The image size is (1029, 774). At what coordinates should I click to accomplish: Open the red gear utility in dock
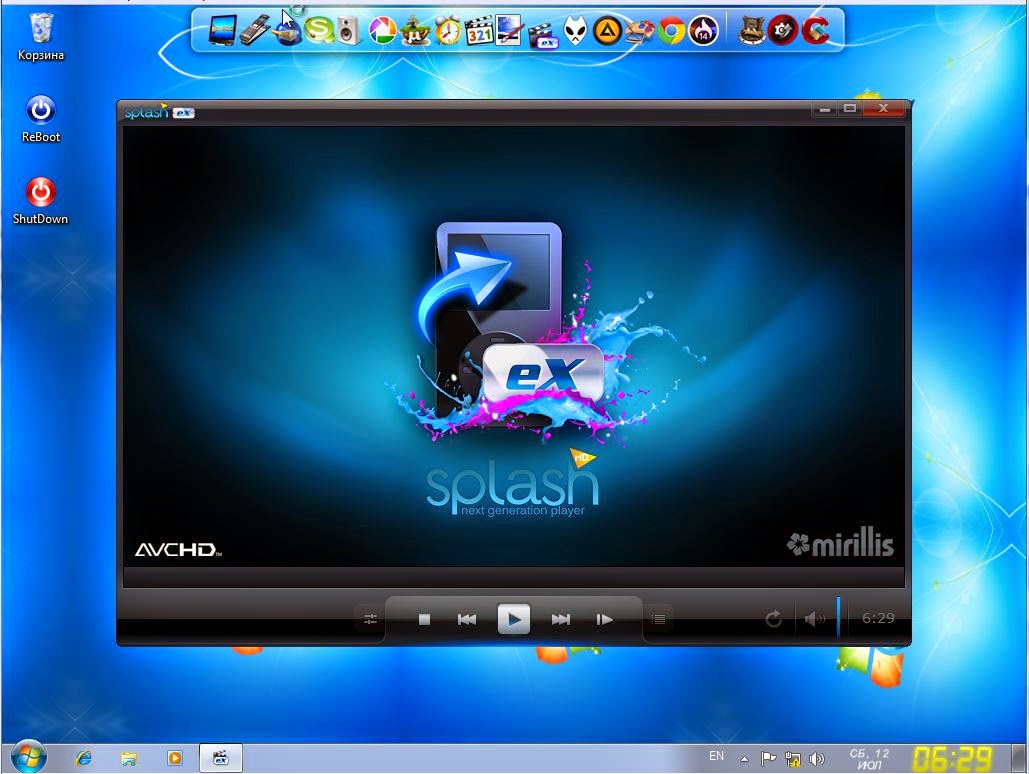coord(783,30)
